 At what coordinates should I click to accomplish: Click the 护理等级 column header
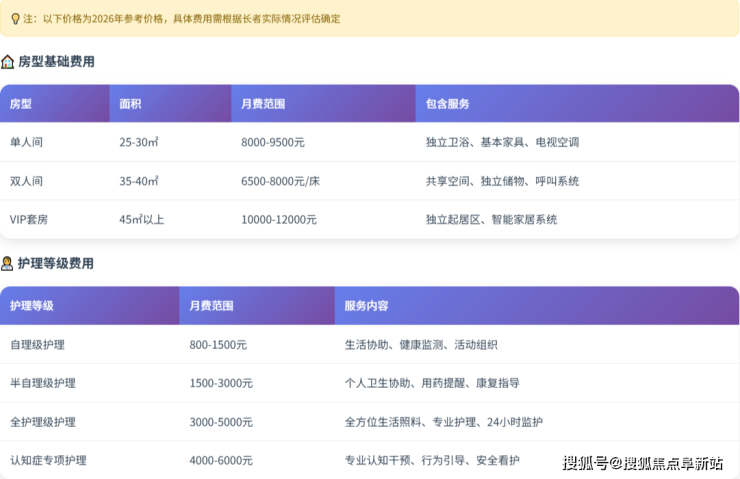click(32, 306)
